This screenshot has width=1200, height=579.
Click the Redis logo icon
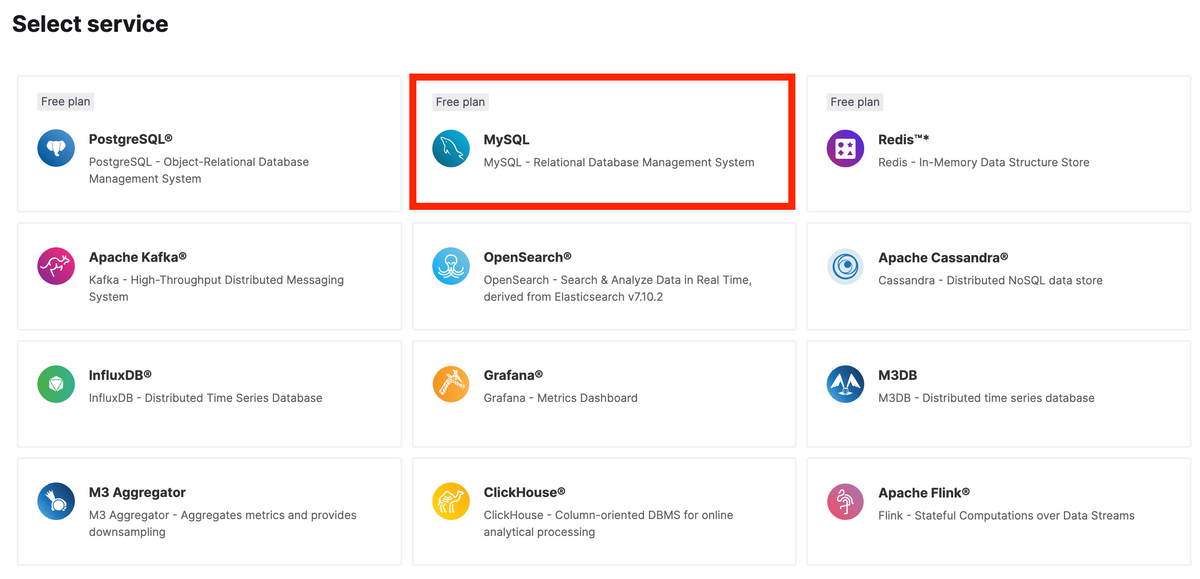[845, 148]
